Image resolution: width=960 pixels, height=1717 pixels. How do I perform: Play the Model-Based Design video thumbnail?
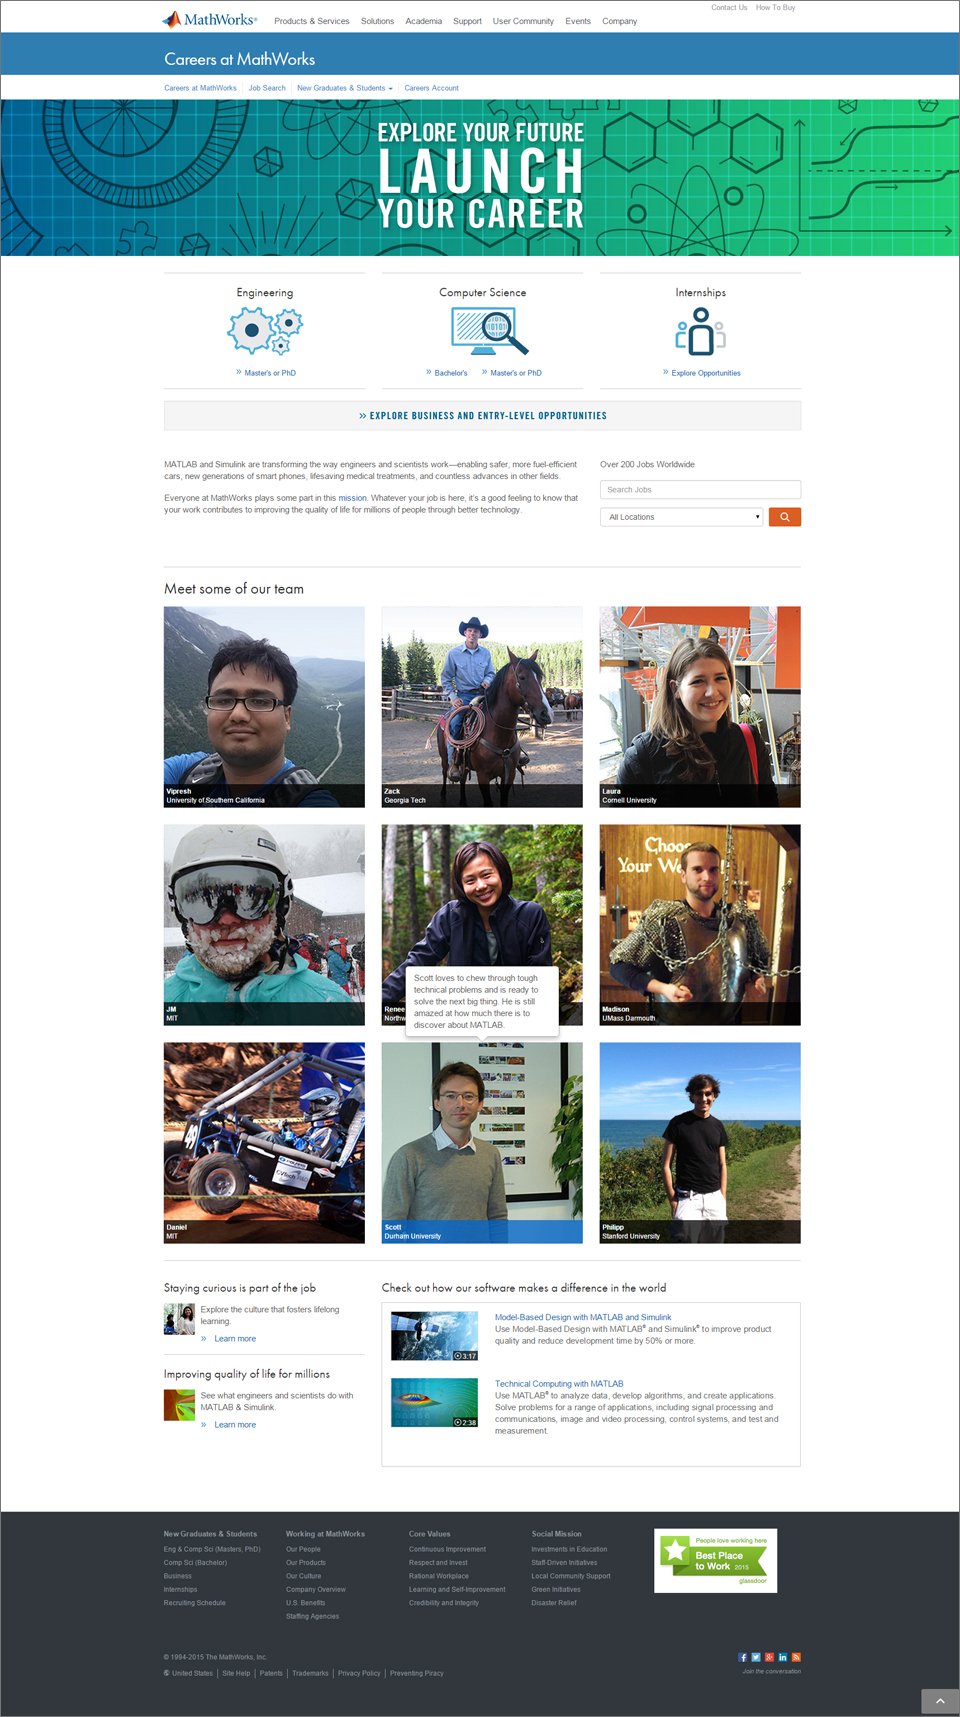(x=435, y=1336)
